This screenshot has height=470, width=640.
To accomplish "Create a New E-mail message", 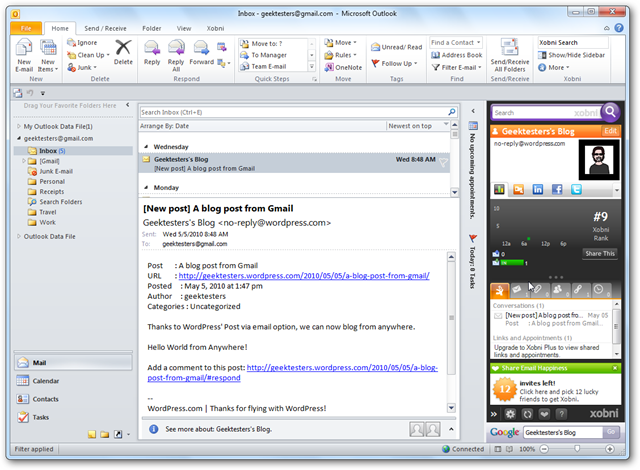I will tap(24, 56).
